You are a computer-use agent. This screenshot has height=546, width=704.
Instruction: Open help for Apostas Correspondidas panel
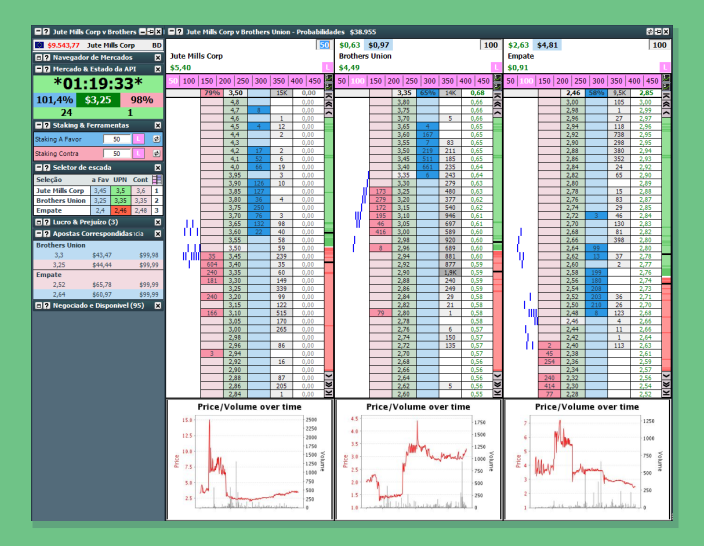46,234
